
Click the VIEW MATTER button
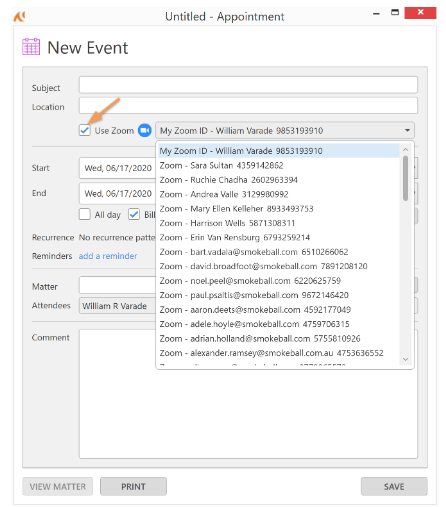coord(58,487)
